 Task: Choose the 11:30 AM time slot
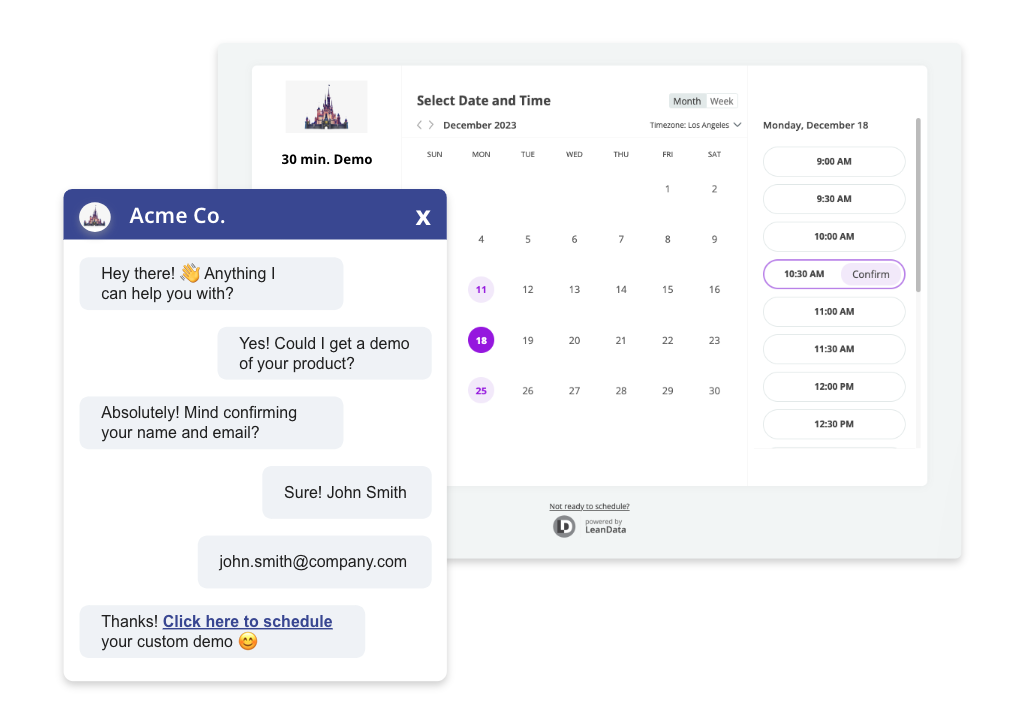(833, 349)
